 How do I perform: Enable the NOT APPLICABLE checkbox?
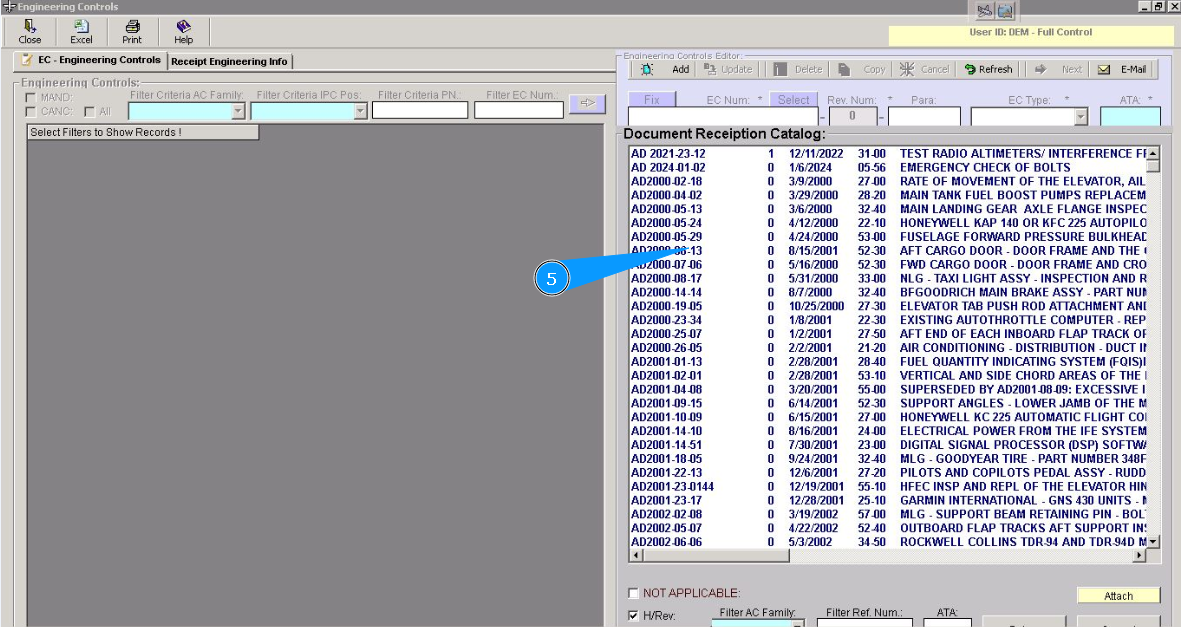633,593
